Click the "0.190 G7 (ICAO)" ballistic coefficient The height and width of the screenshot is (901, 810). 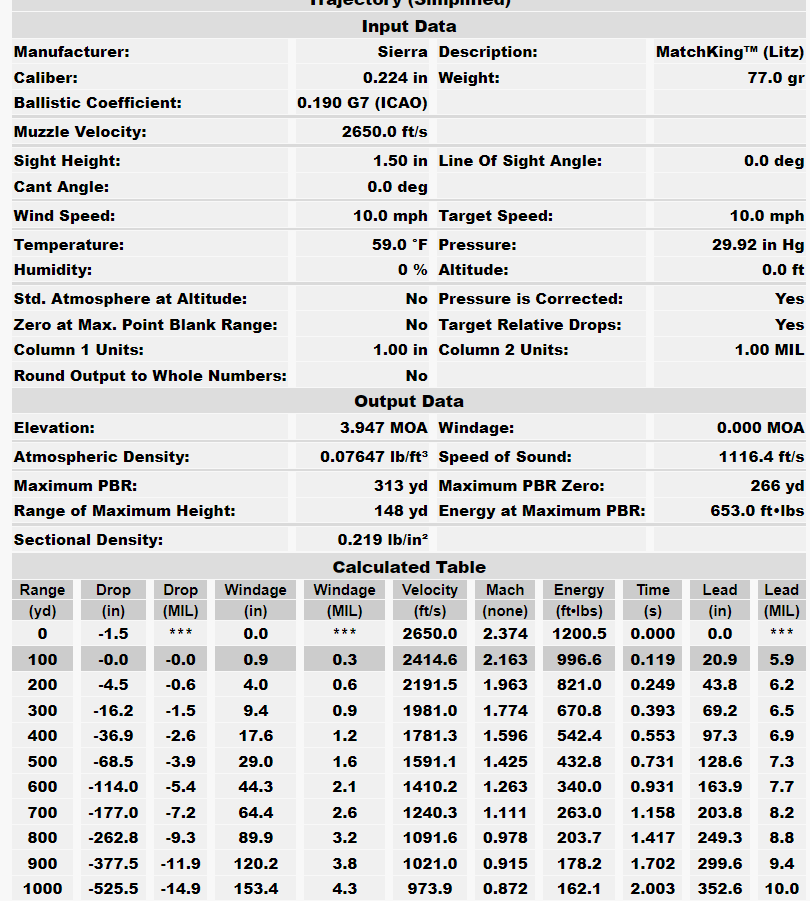362,103
